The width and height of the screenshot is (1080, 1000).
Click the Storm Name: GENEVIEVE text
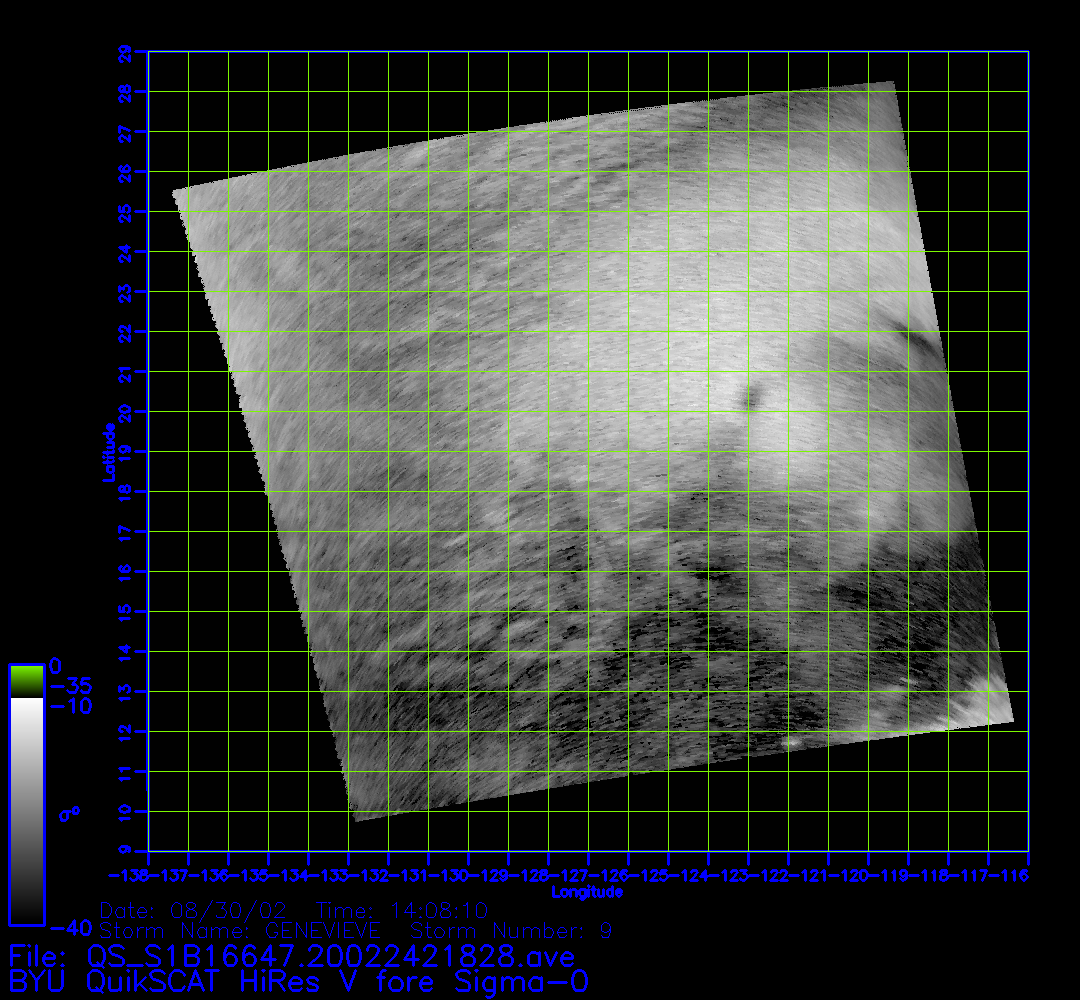(x=239, y=931)
